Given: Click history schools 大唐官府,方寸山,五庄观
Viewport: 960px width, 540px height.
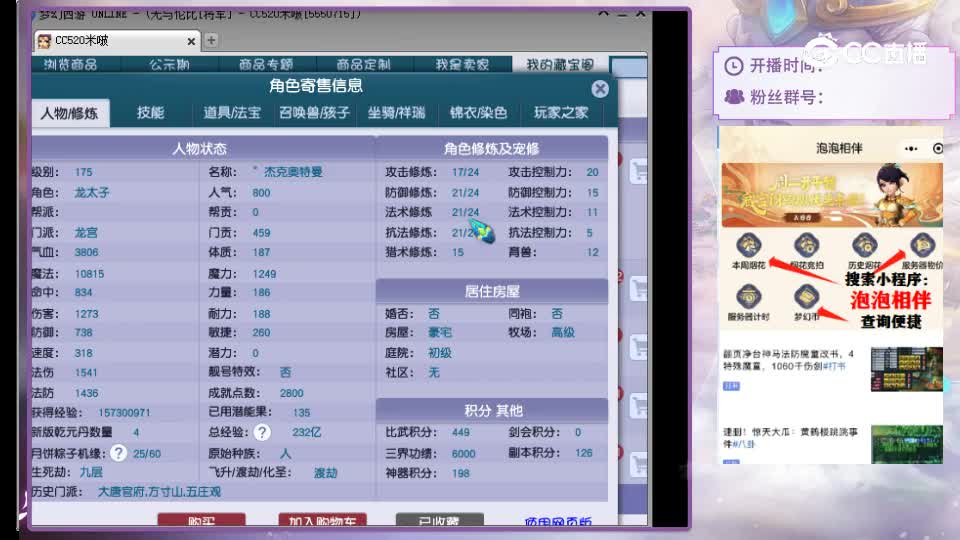Looking at the screenshot, I should point(159,492).
